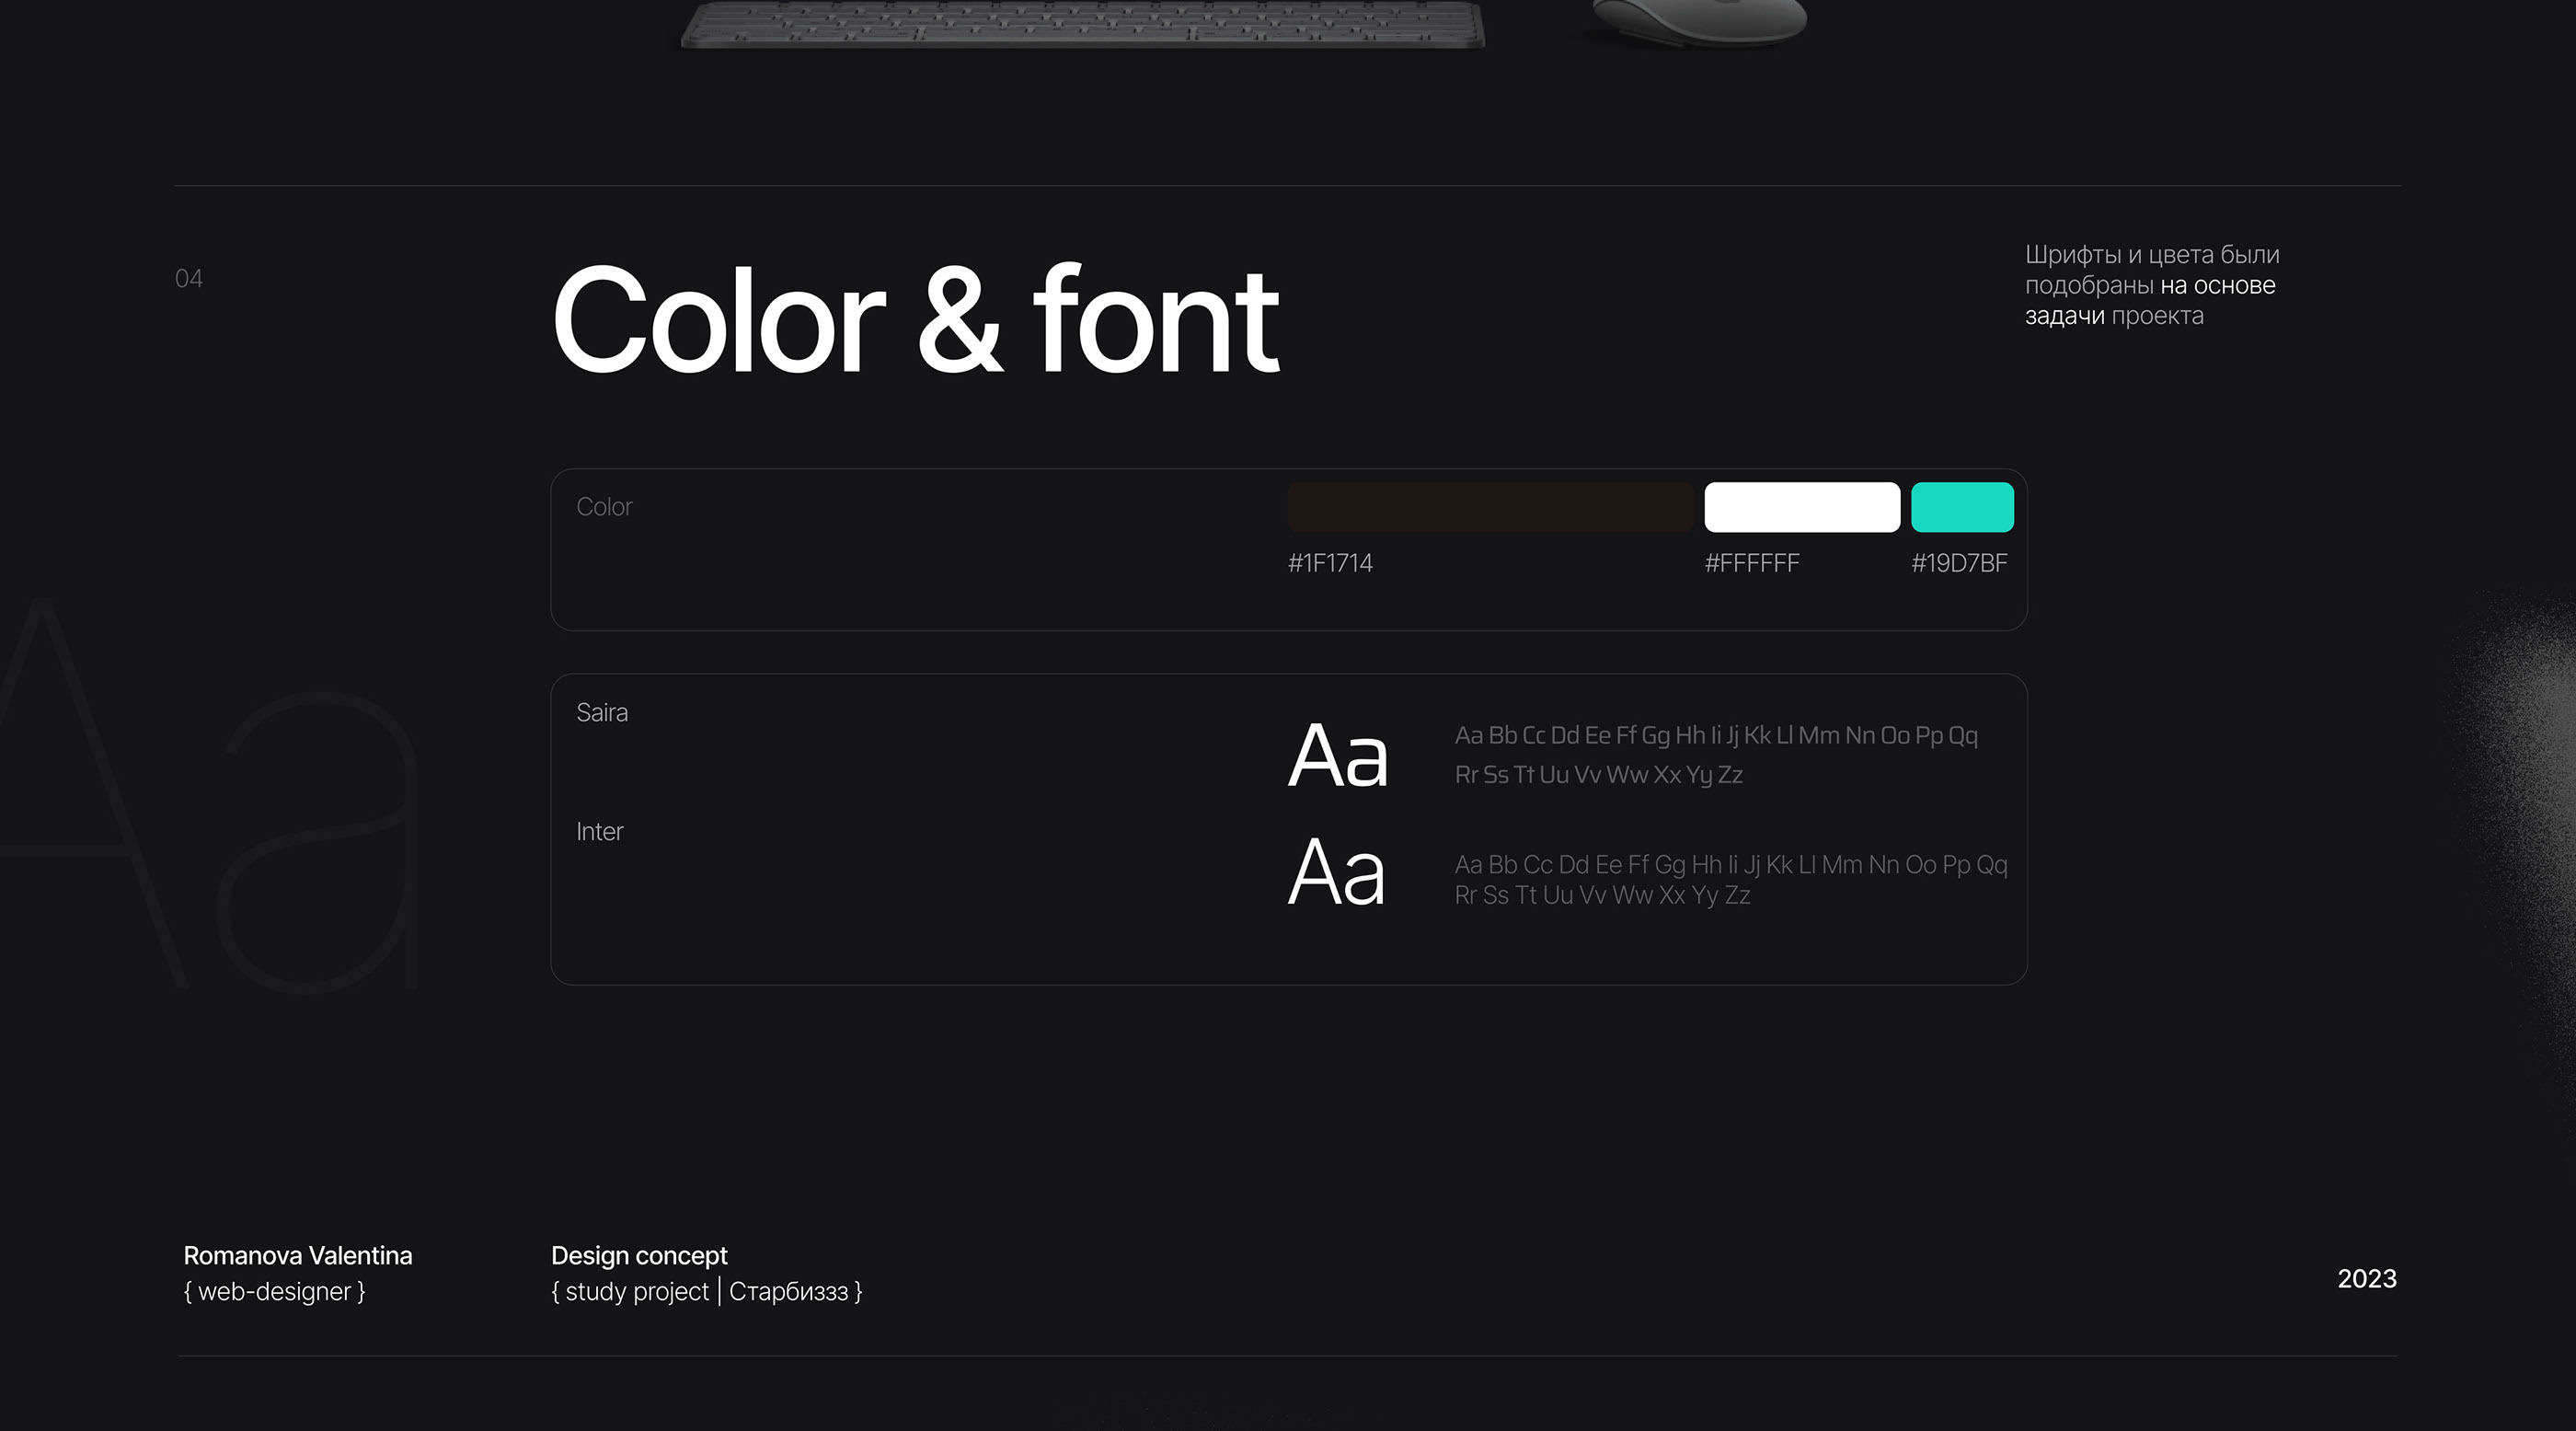This screenshot has height=1431, width=2576.
Task: Select the turquoise #19D7BF swatch
Action: 1961,507
